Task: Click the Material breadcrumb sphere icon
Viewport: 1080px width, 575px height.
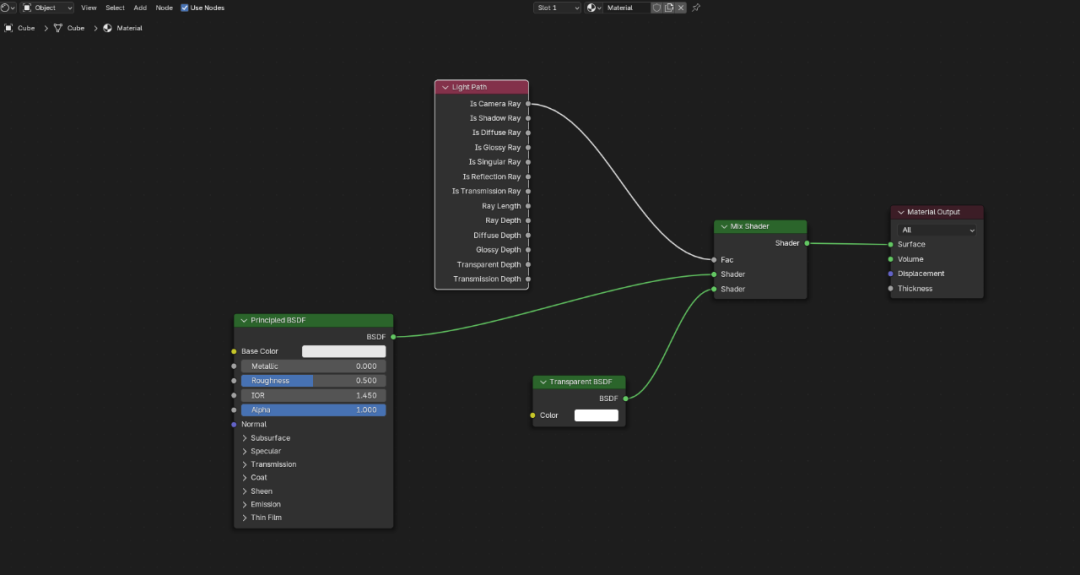Action: [x=107, y=28]
